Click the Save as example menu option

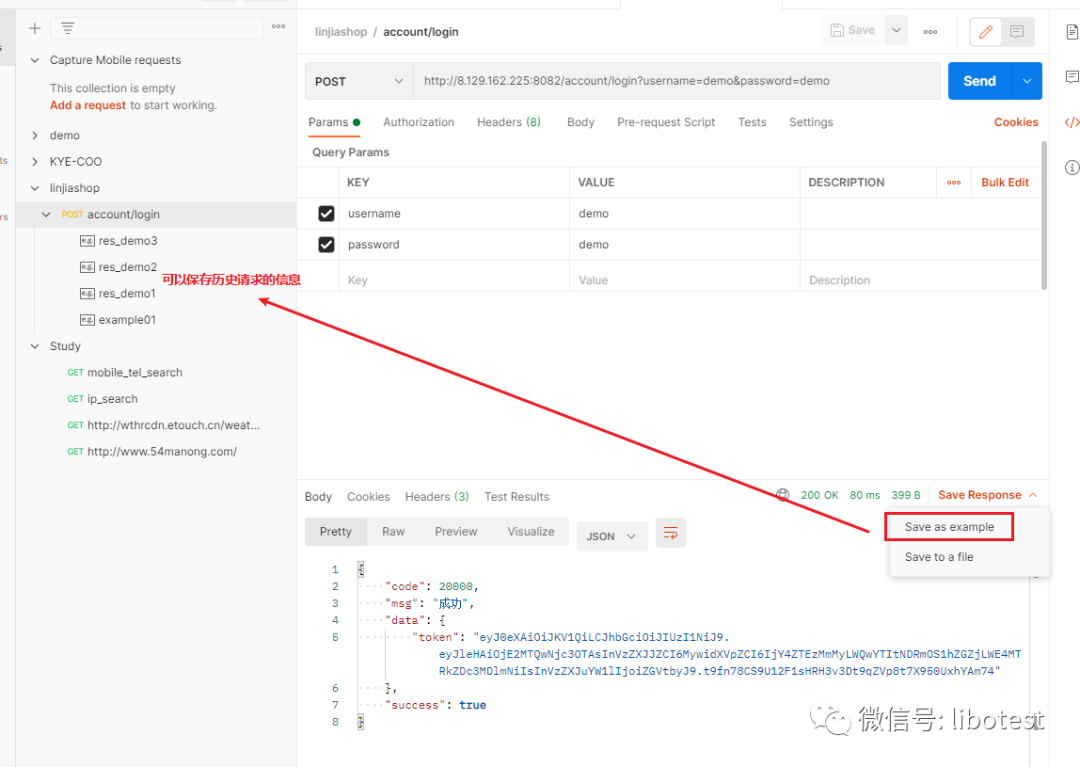(948, 526)
